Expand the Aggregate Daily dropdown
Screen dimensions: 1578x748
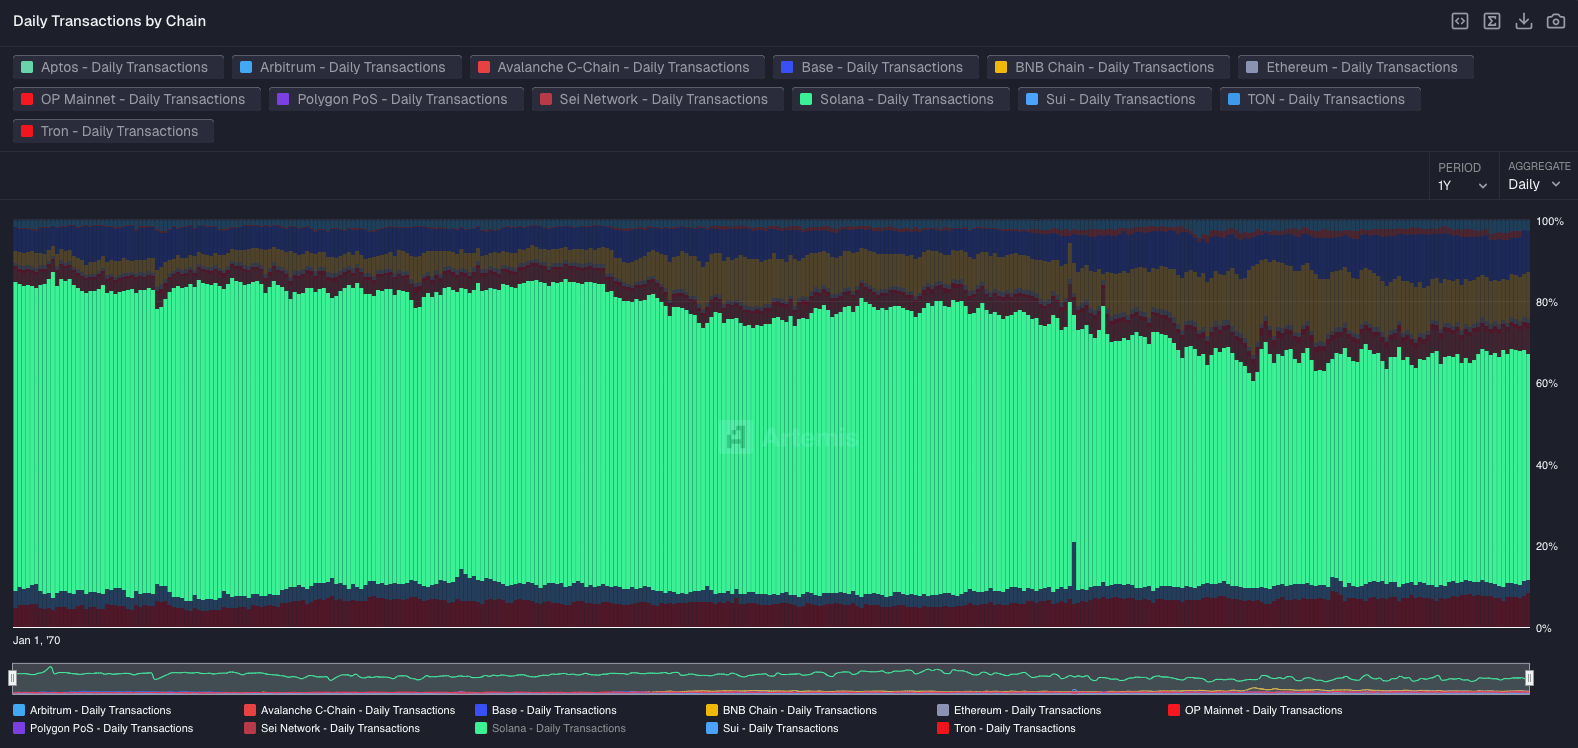1534,184
